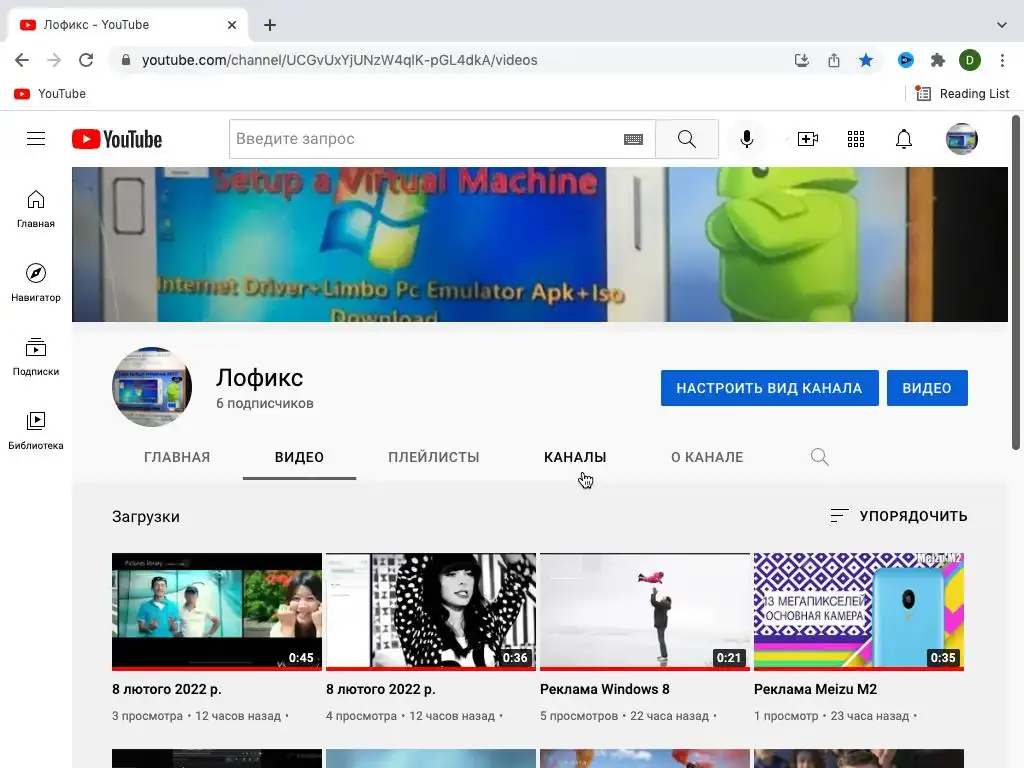Expand the tab search chevron
1024x768 pixels.
pos(1002,25)
